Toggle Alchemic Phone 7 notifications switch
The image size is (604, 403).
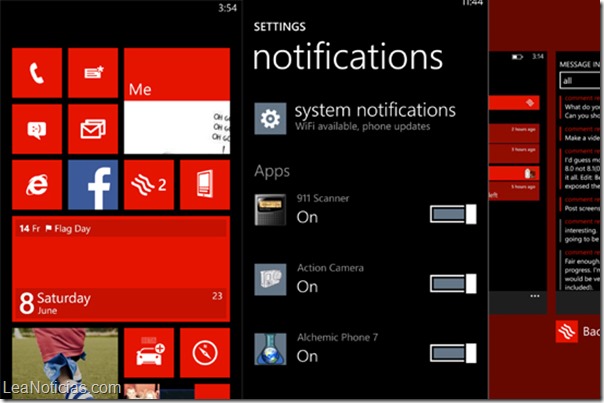[453, 353]
